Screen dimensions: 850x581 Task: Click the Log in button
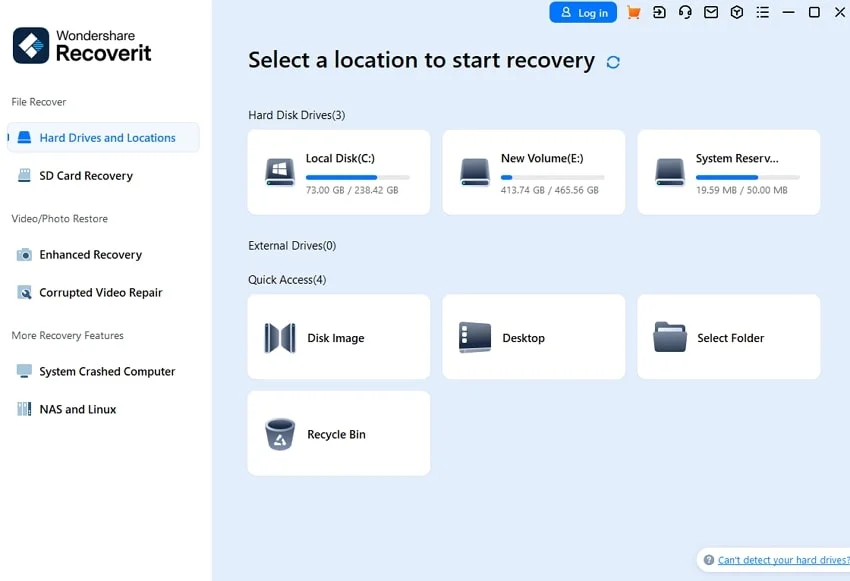point(583,12)
